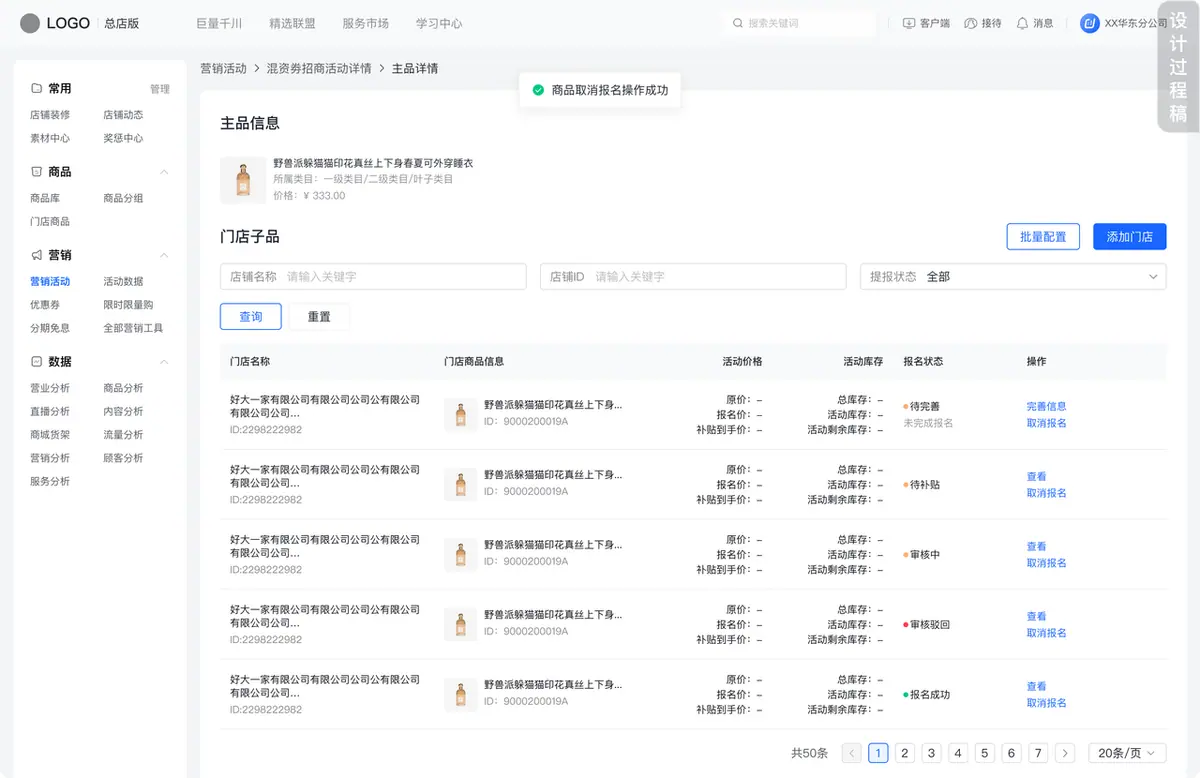
Task: Go to page 7
Action: tap(1038, 753)
